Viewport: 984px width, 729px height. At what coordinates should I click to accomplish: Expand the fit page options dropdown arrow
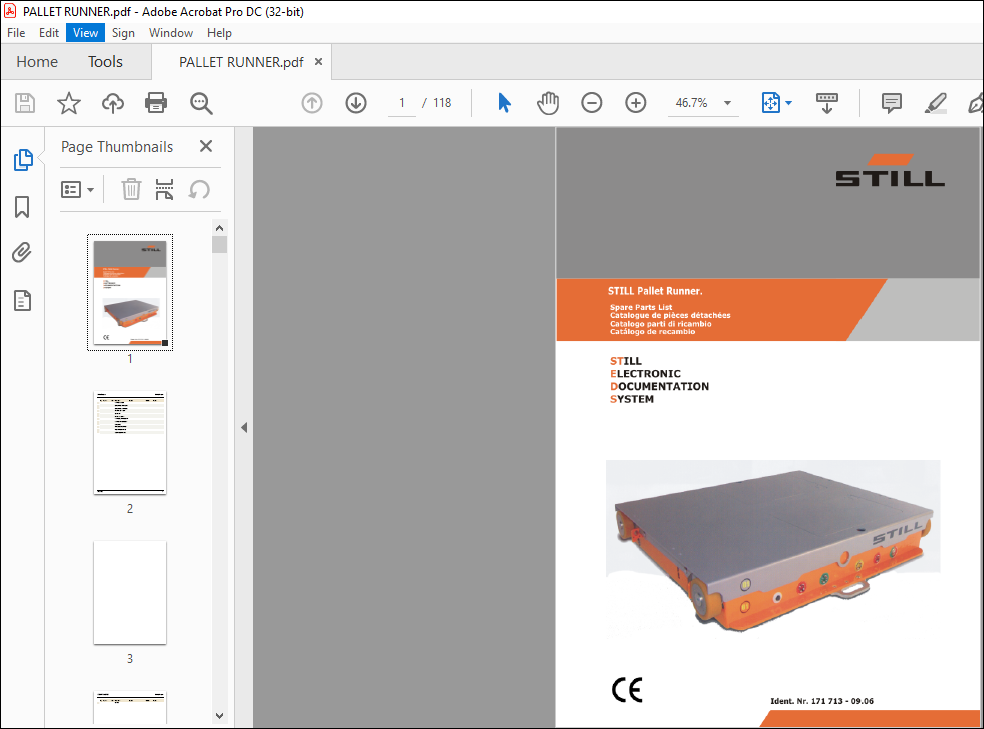pos(788,103)
